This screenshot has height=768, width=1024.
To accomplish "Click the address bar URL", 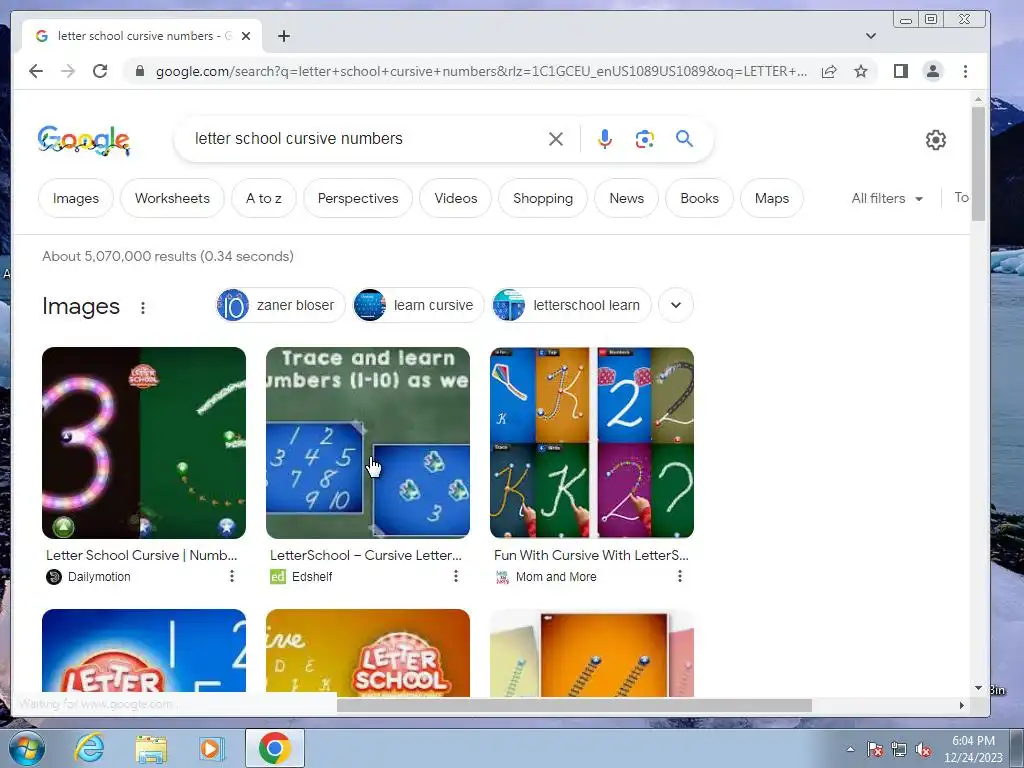I will [481, 71].
